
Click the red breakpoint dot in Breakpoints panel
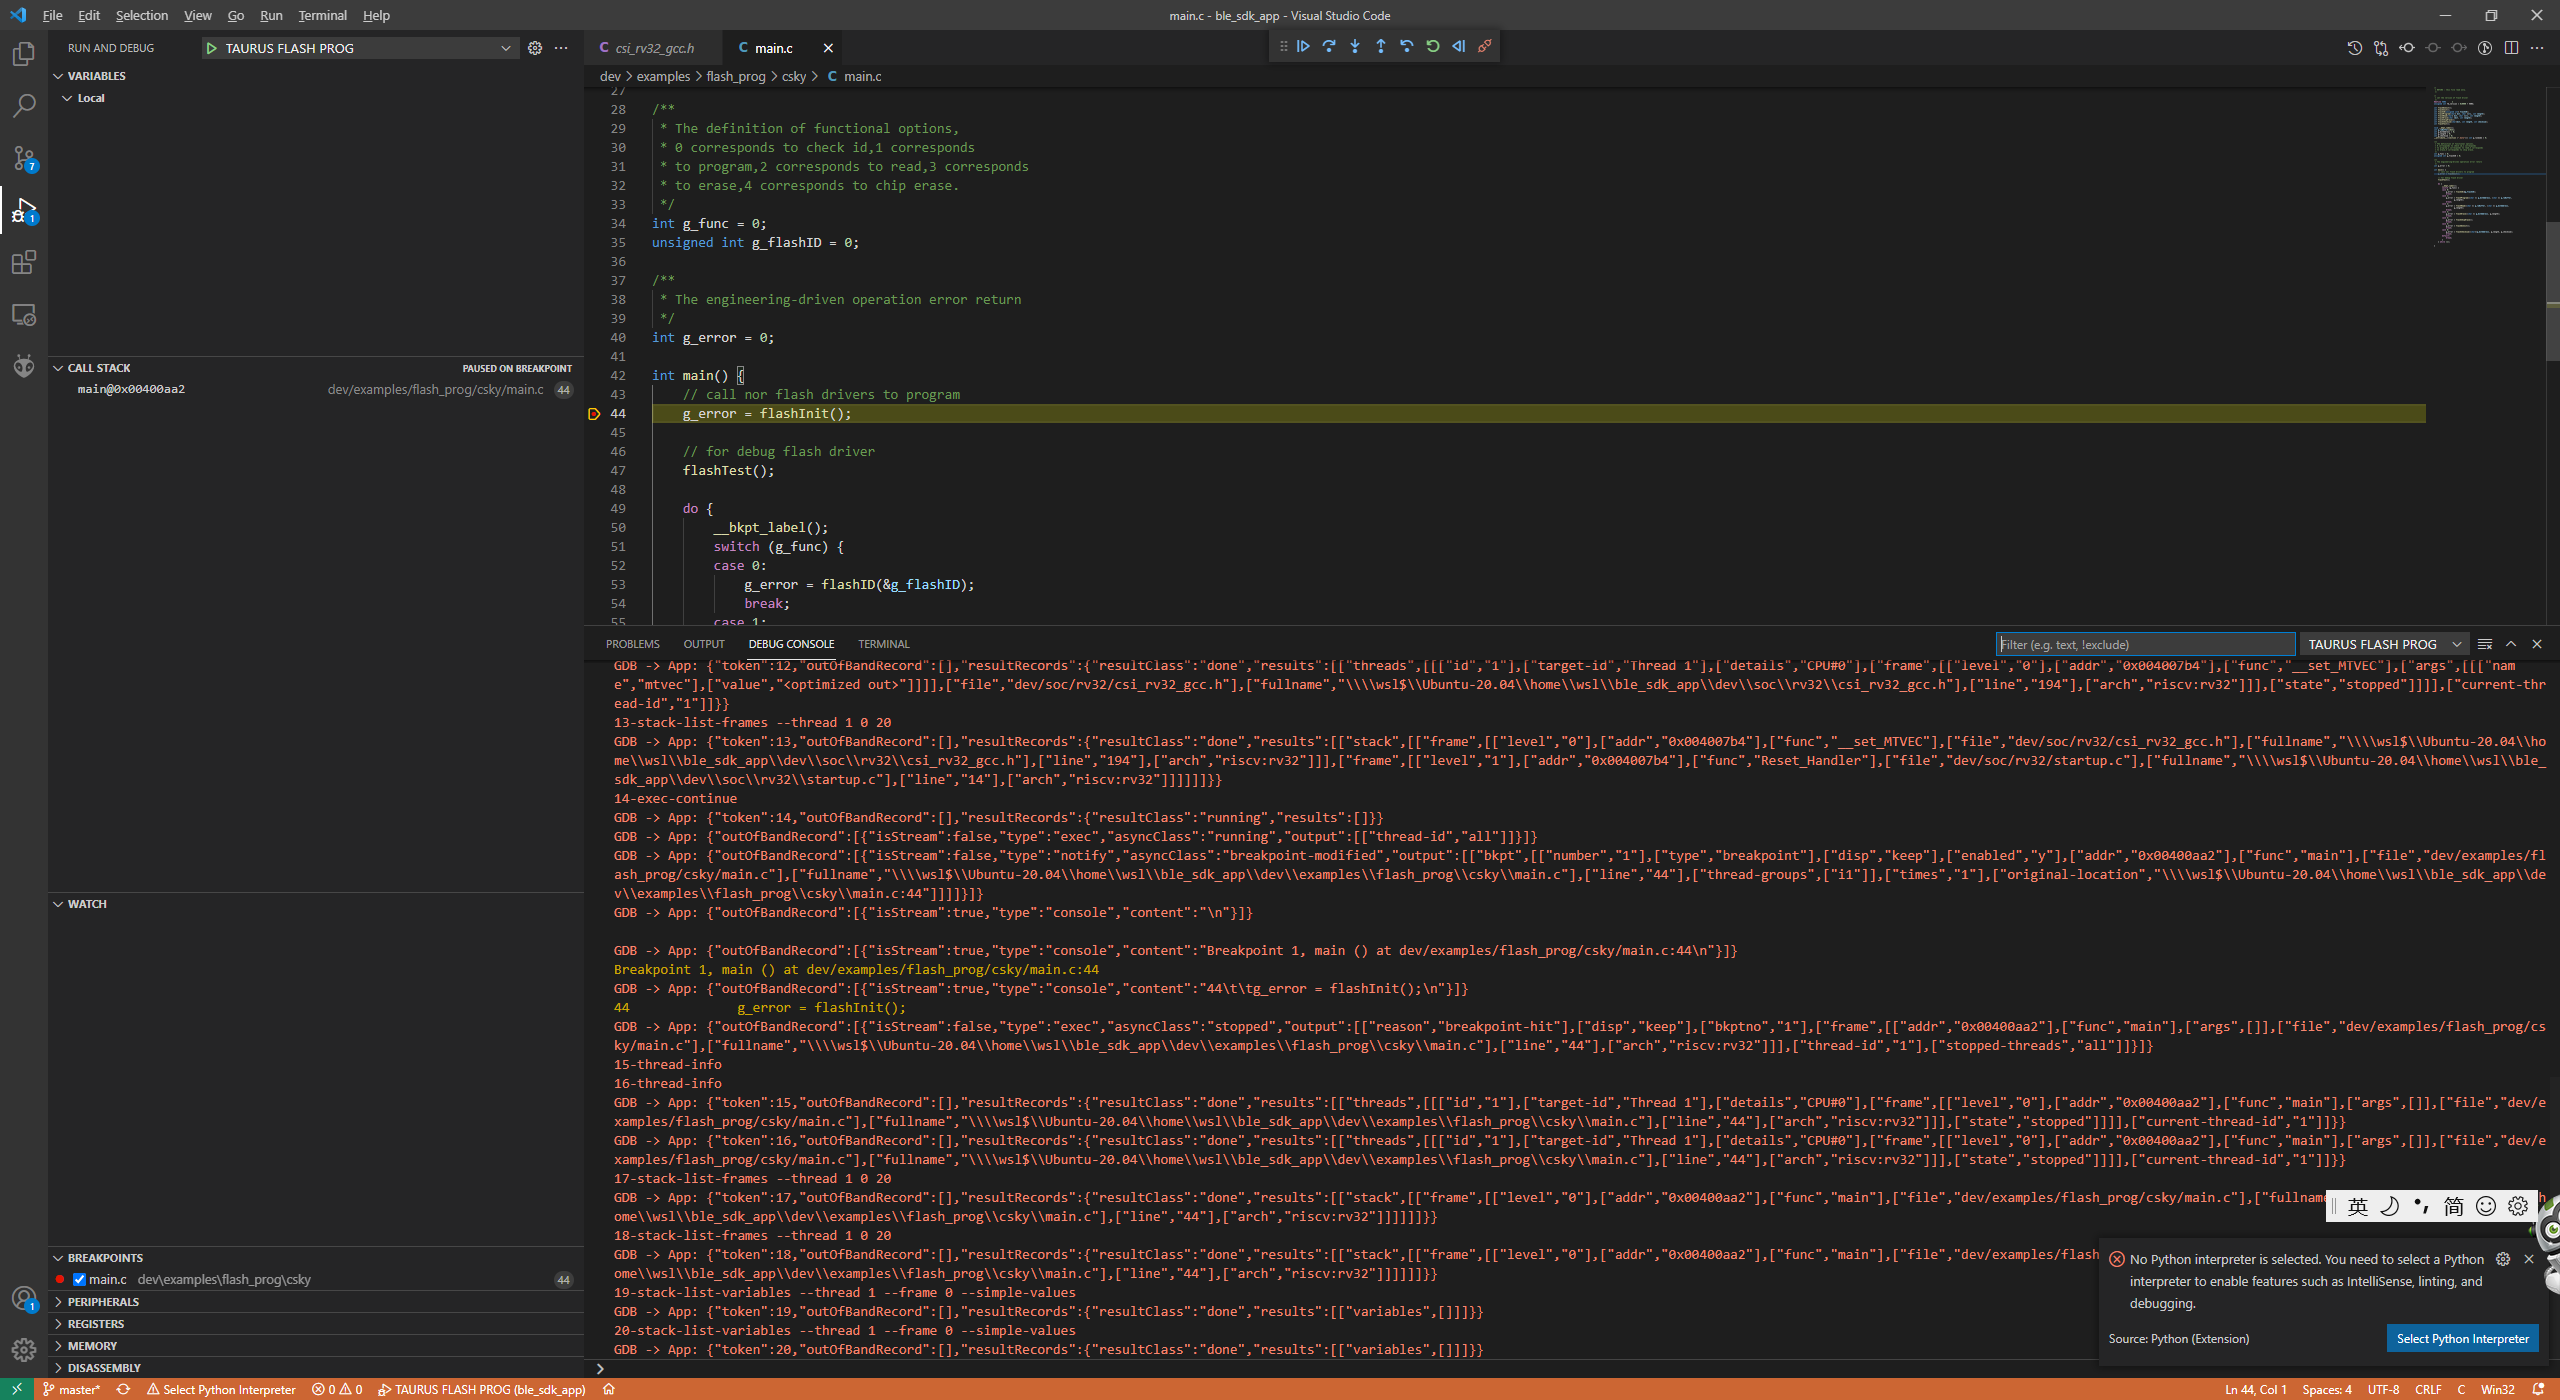coord(60,1278)
